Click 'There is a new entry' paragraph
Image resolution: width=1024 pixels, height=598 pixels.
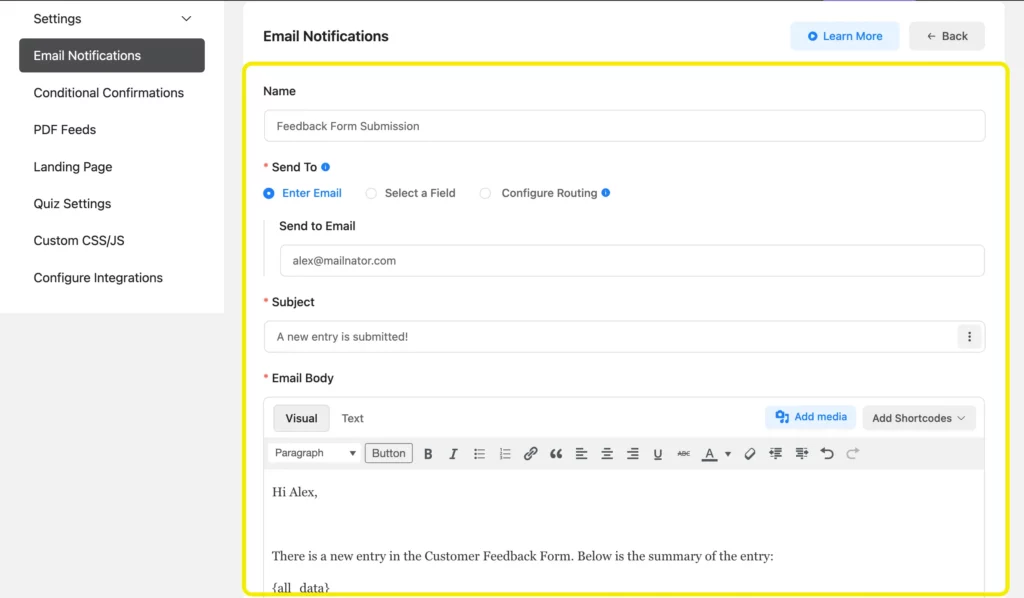[x=522, y=556]
